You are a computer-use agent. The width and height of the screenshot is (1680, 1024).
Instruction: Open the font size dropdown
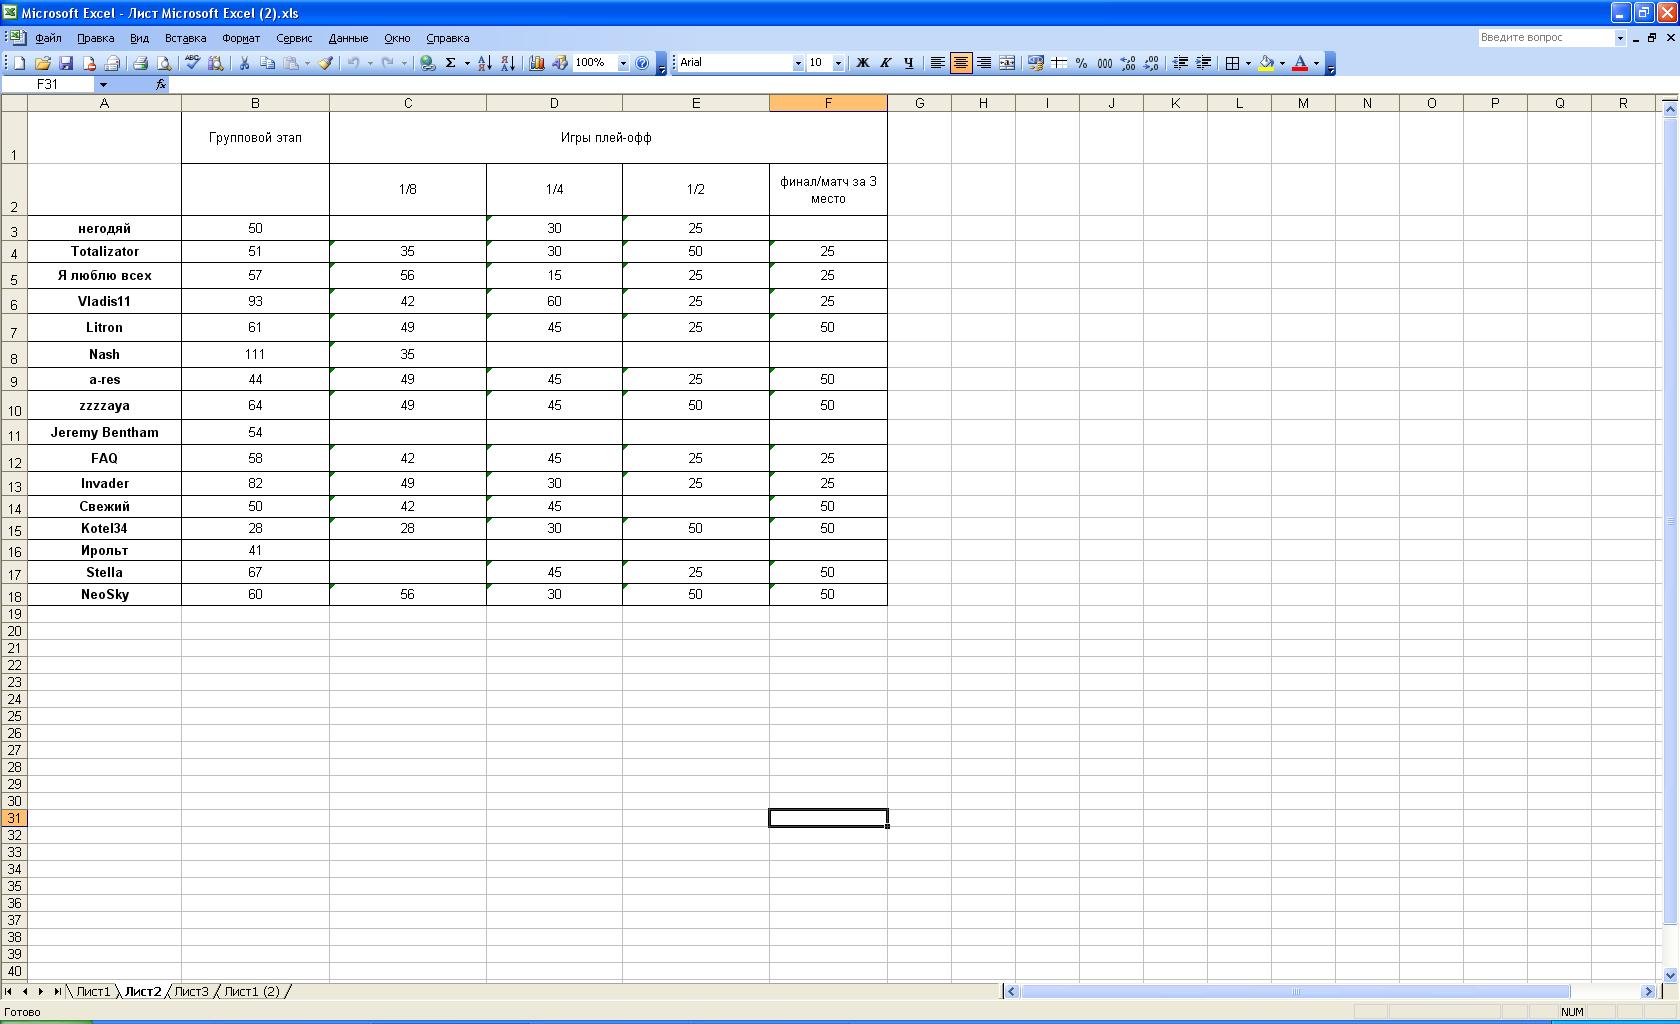click(x=838, y=63)
